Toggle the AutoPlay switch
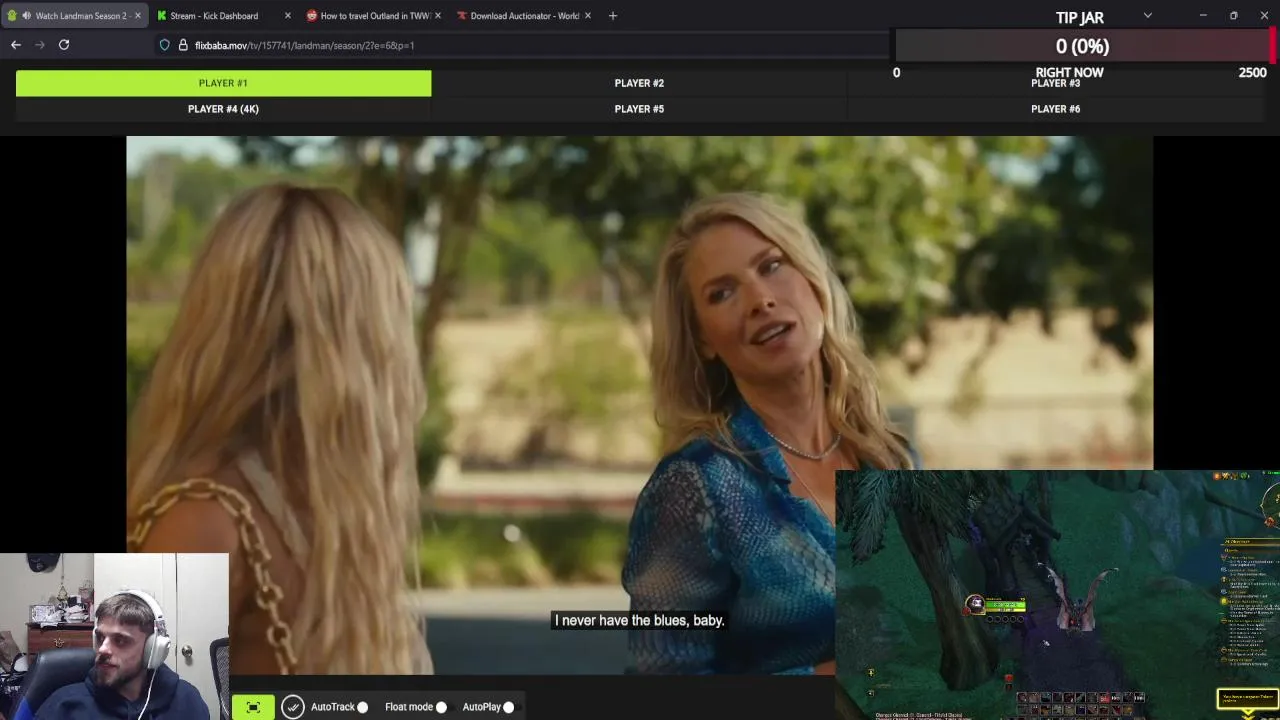The image size is (1280, 720). (509, 707)
